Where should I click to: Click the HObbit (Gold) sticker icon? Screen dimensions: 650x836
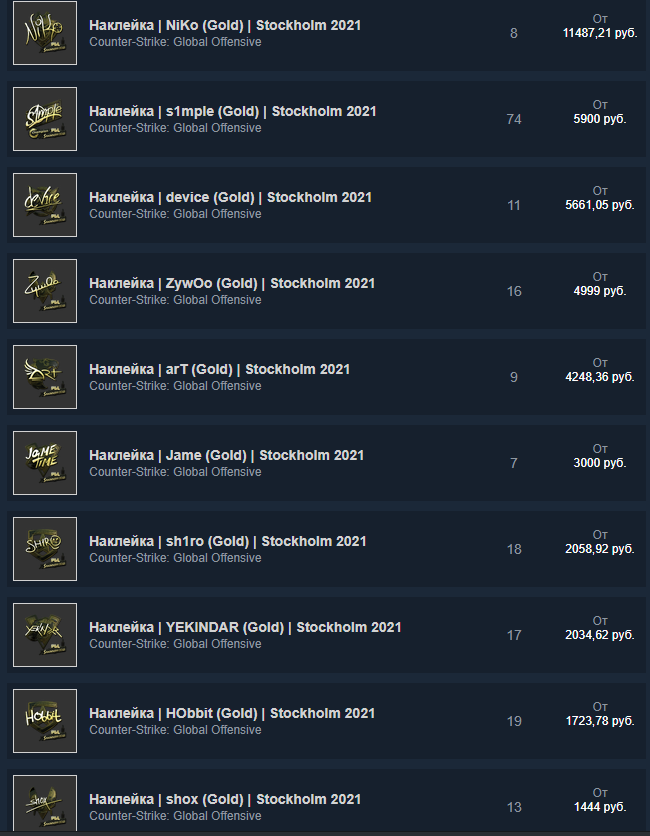[x=45, y=721]
